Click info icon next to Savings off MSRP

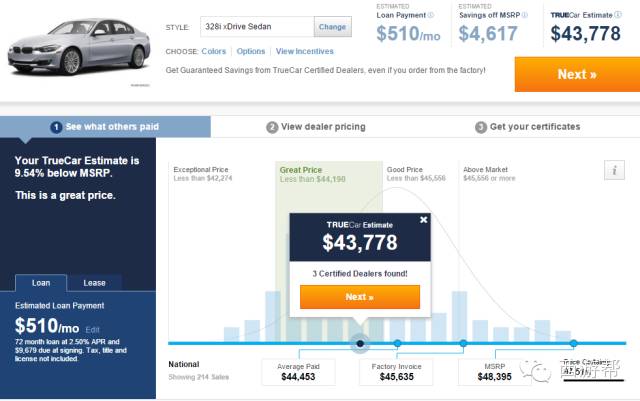coord(524,15)
